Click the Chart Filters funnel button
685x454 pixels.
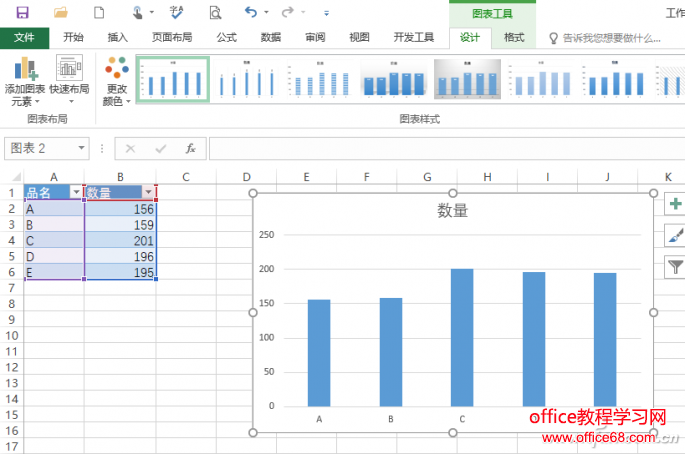[675, 267]
